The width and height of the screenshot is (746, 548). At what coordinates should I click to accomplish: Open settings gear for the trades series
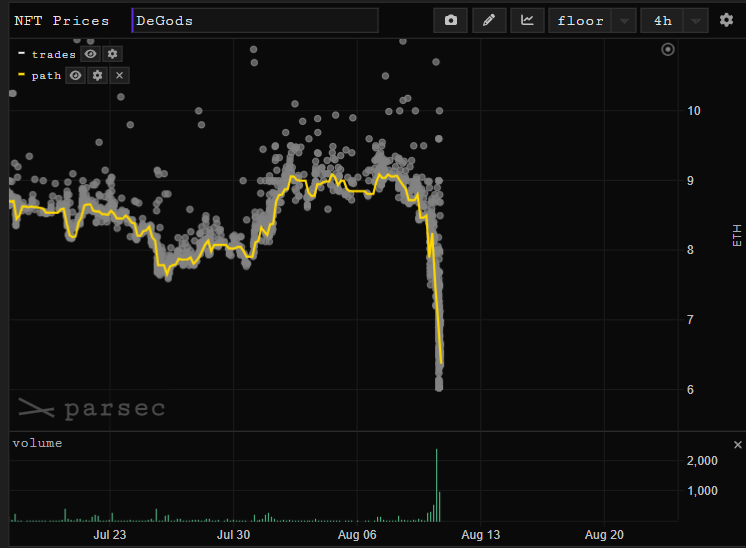[x=112, y=54]
